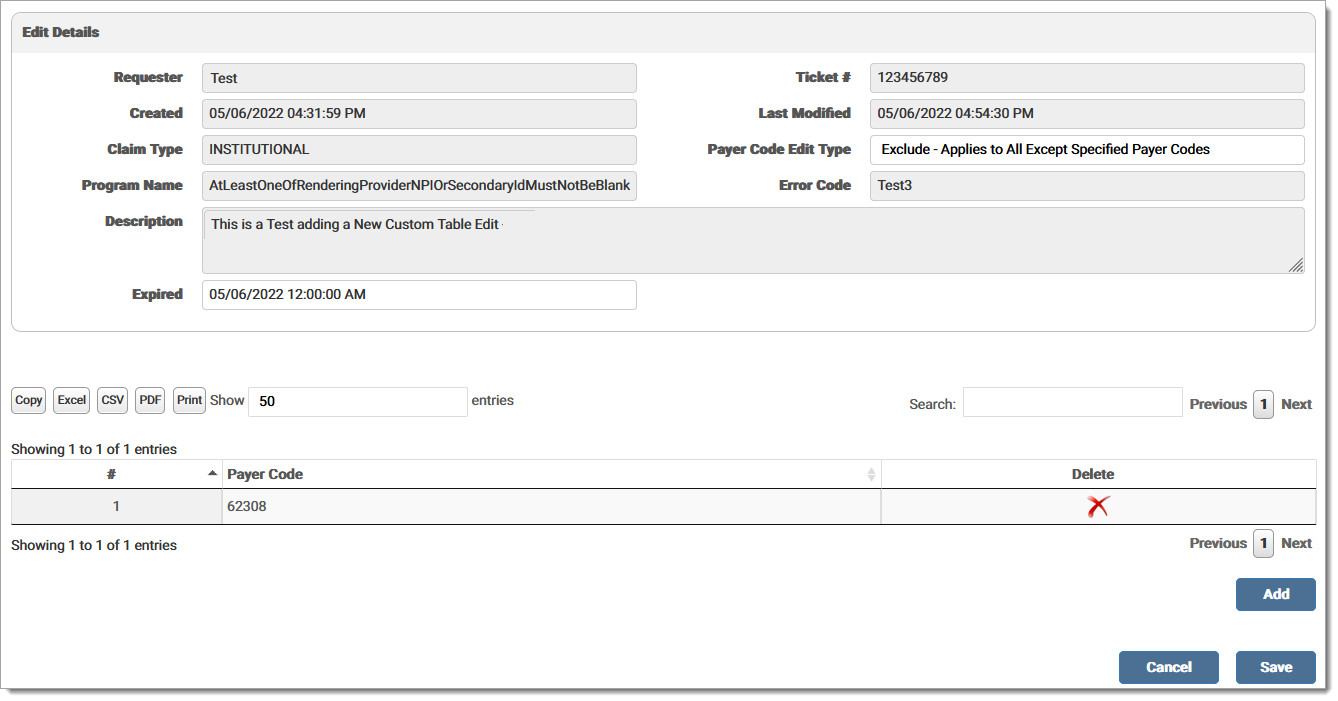Print the payer code table
This screenshot has width=1338, height=701.
(x=189, y=400)
